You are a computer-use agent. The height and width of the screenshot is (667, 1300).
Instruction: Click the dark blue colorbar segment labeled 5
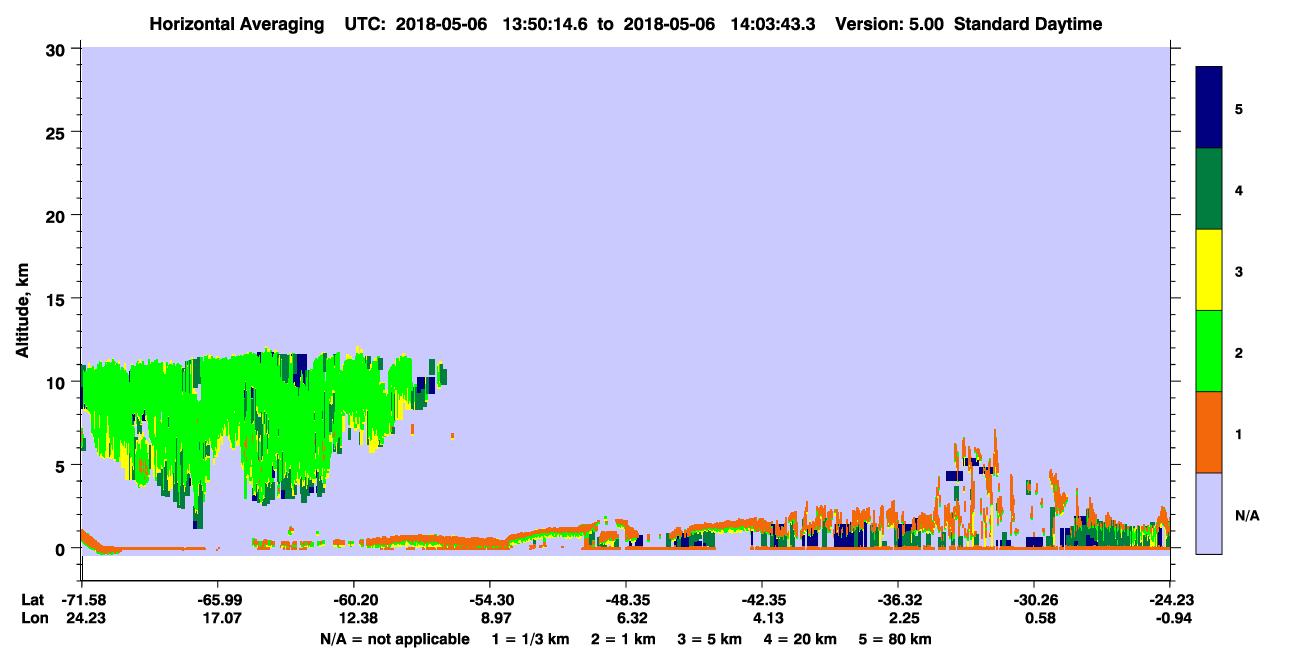click(x=1209, y=108)
